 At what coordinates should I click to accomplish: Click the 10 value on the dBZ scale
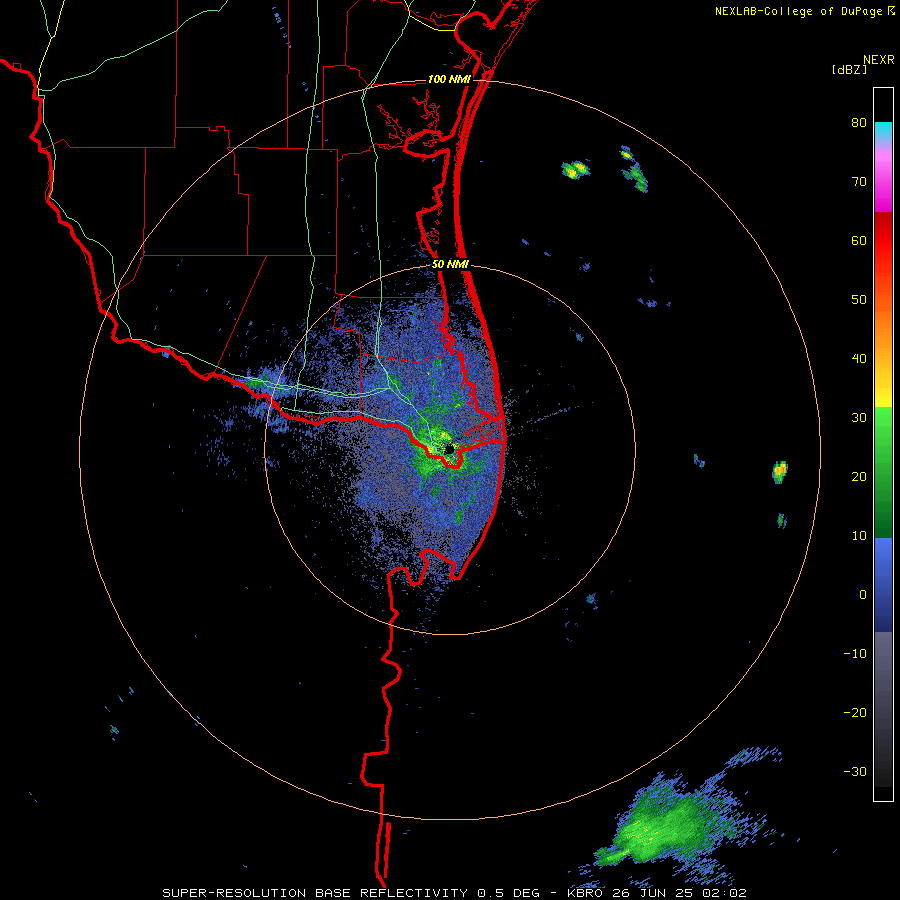pyautogui.click(x=859, y=536)
